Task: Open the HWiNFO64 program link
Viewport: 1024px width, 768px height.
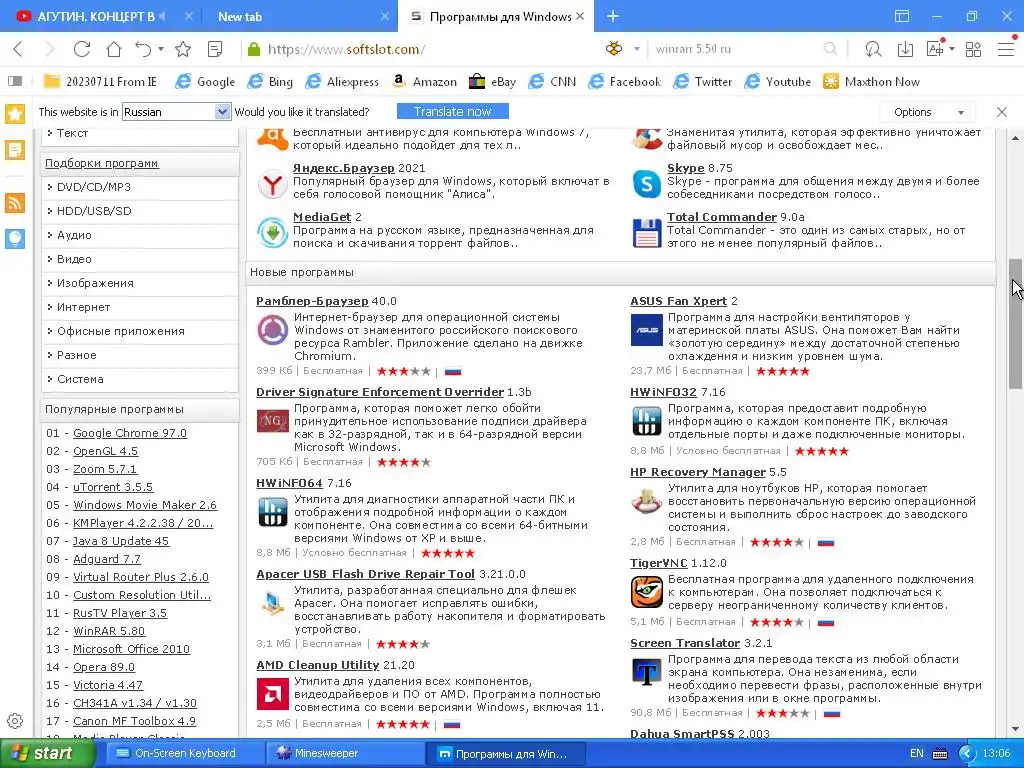Action: [x=289, y=483]
